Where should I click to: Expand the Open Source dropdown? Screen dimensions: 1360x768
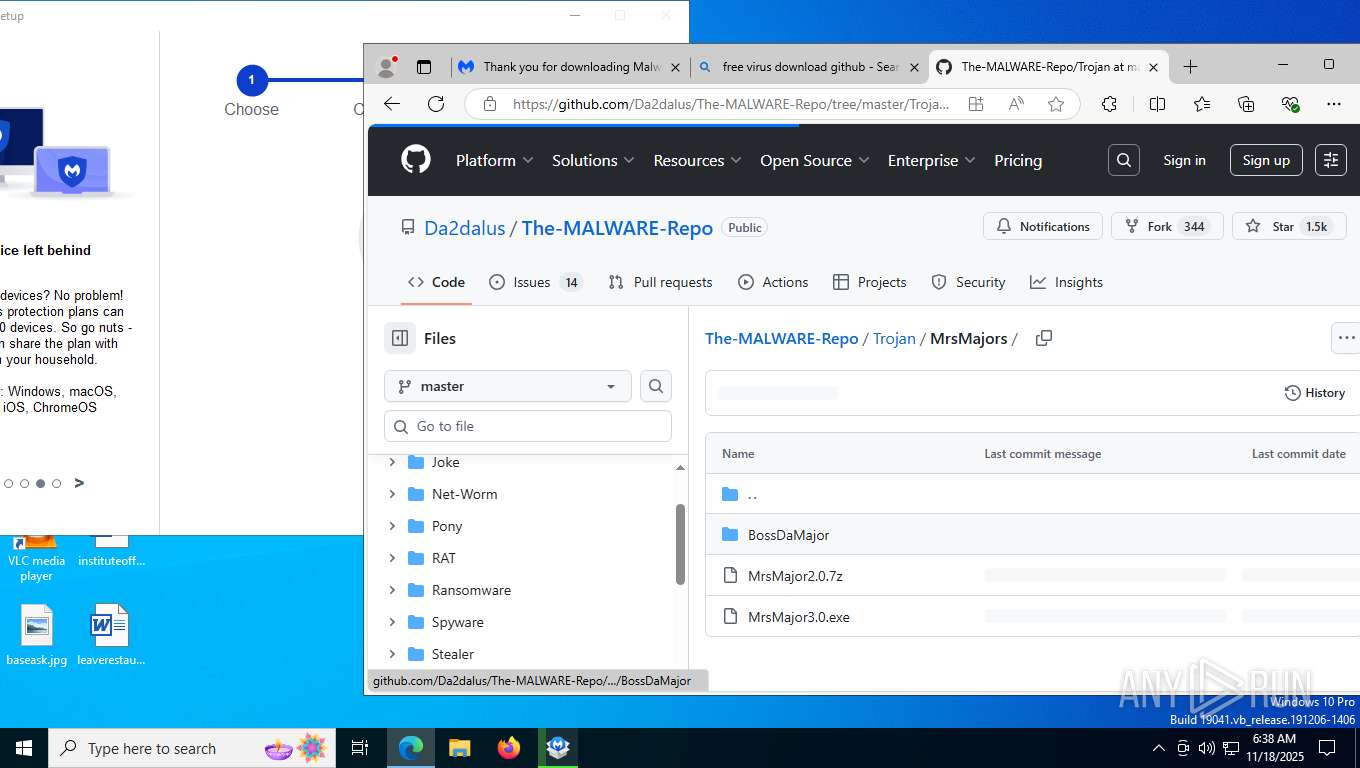click(815, 160)
